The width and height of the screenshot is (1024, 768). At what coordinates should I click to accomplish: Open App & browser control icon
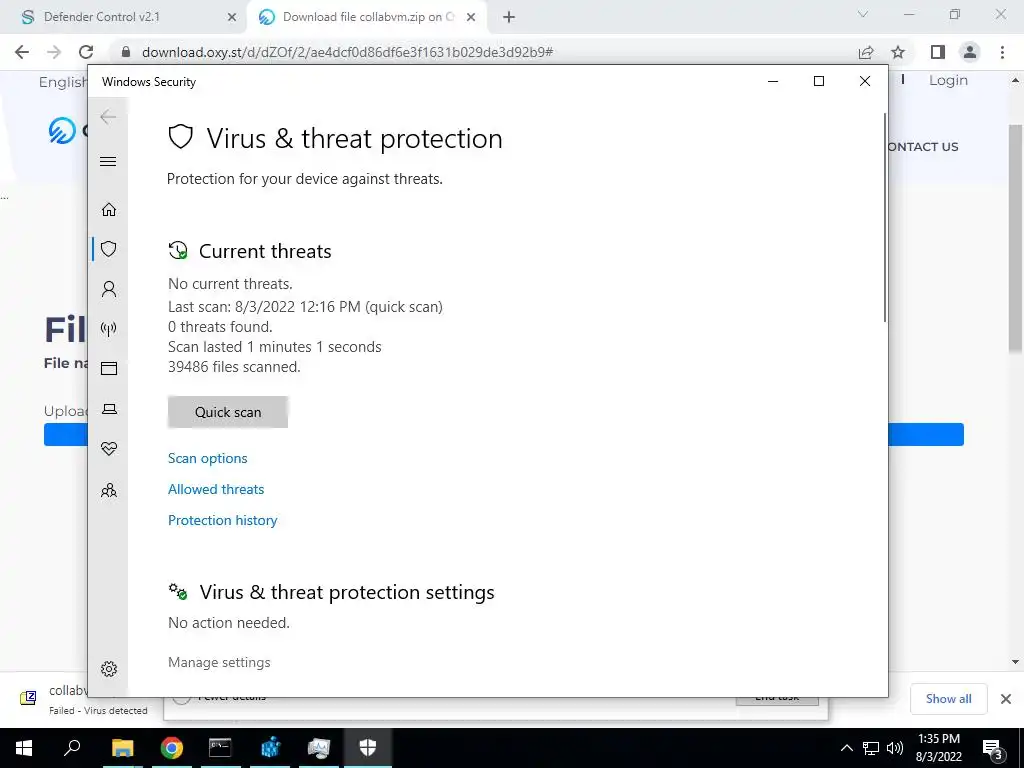[109, 368]
